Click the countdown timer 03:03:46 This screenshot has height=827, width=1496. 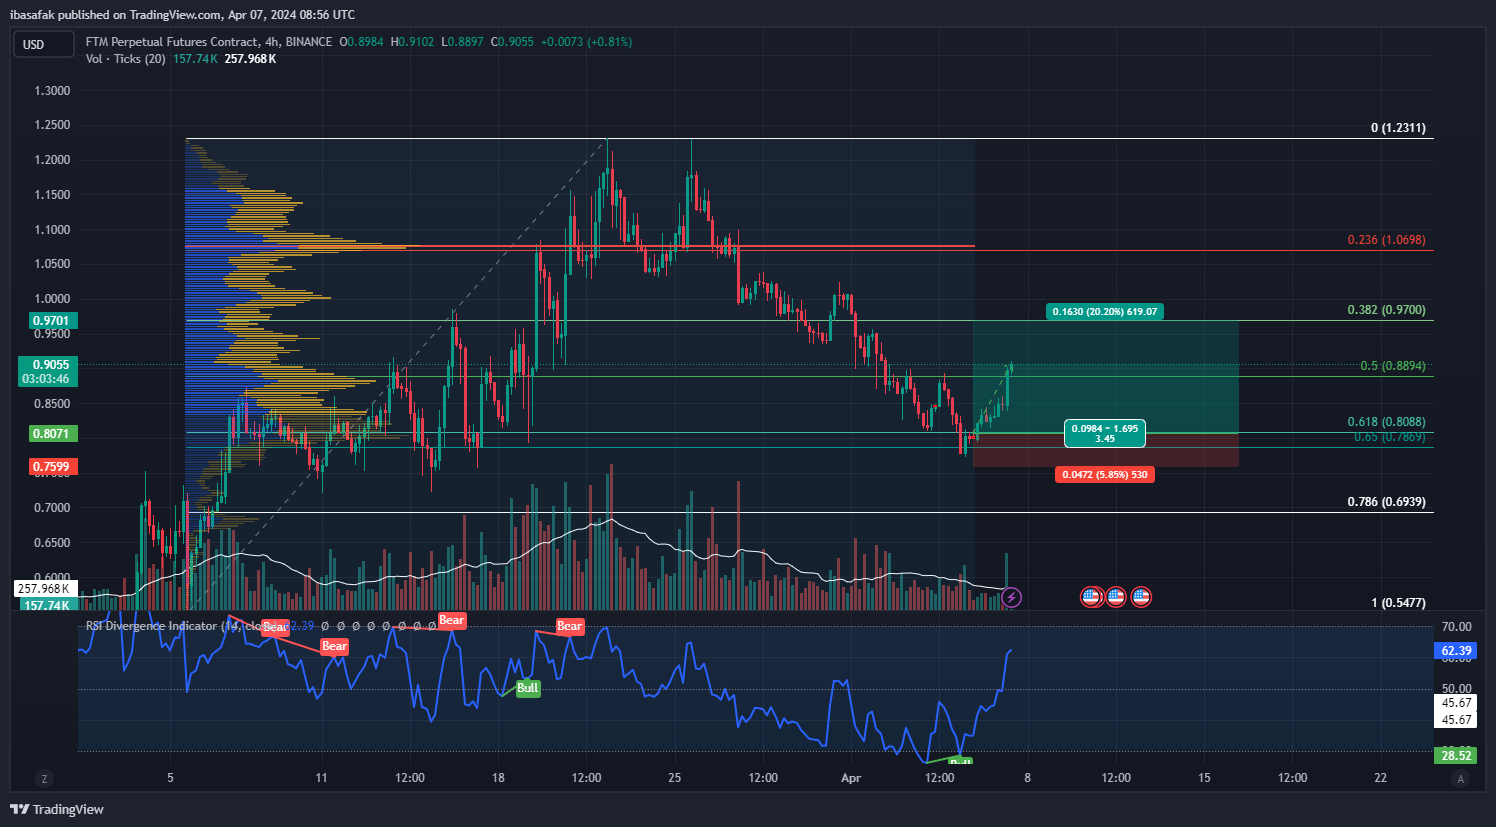(x=46, y=379)
